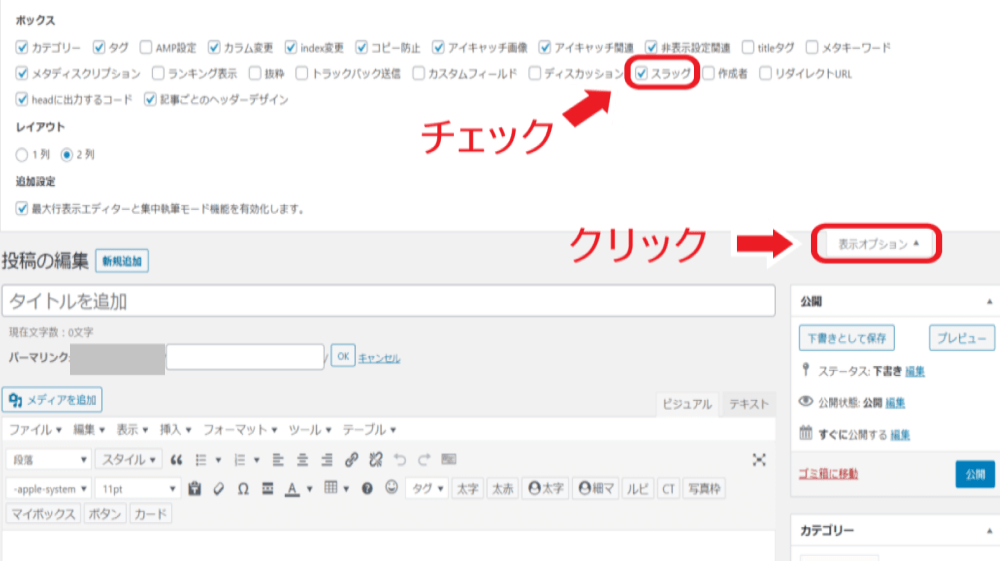
Task: Click the blockquote icon in the editor toolbar
Action: pos(177,460)
